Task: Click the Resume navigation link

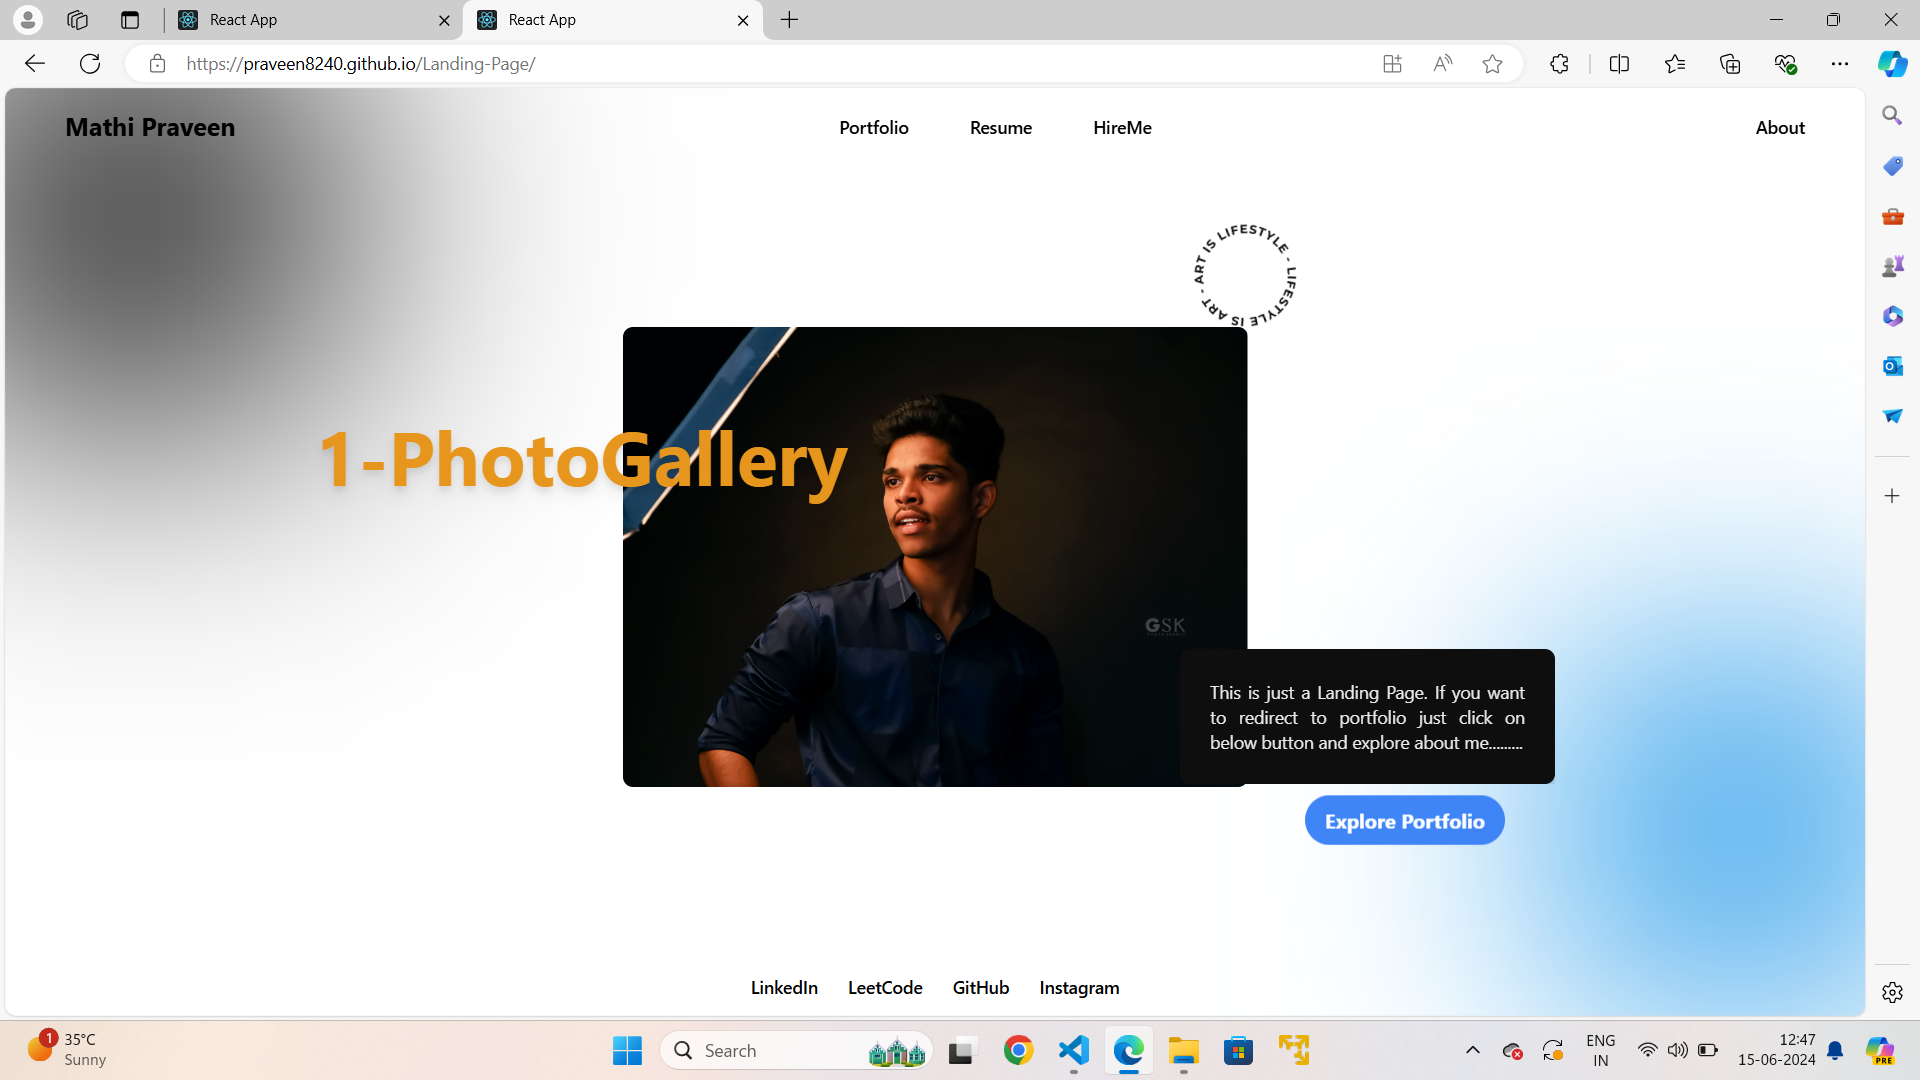Action: pyautogui.click(x=1000, y=128)
